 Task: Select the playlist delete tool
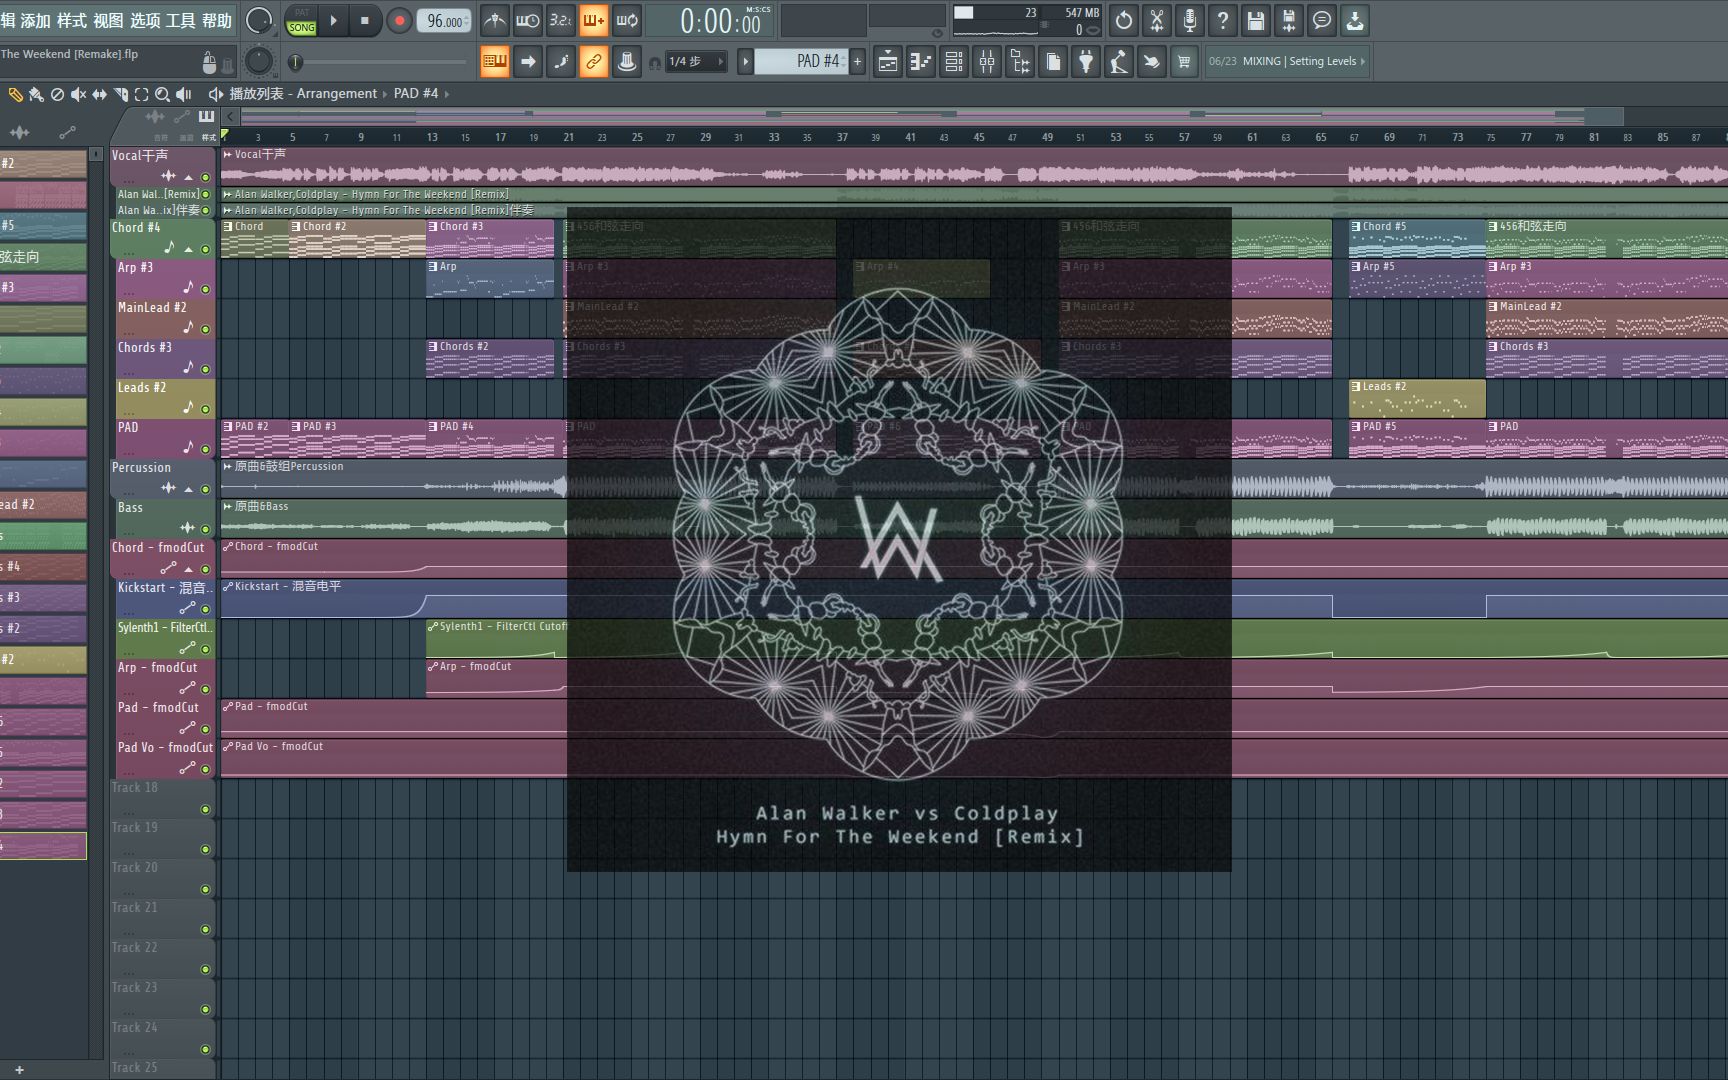click(x=57, y=94)
